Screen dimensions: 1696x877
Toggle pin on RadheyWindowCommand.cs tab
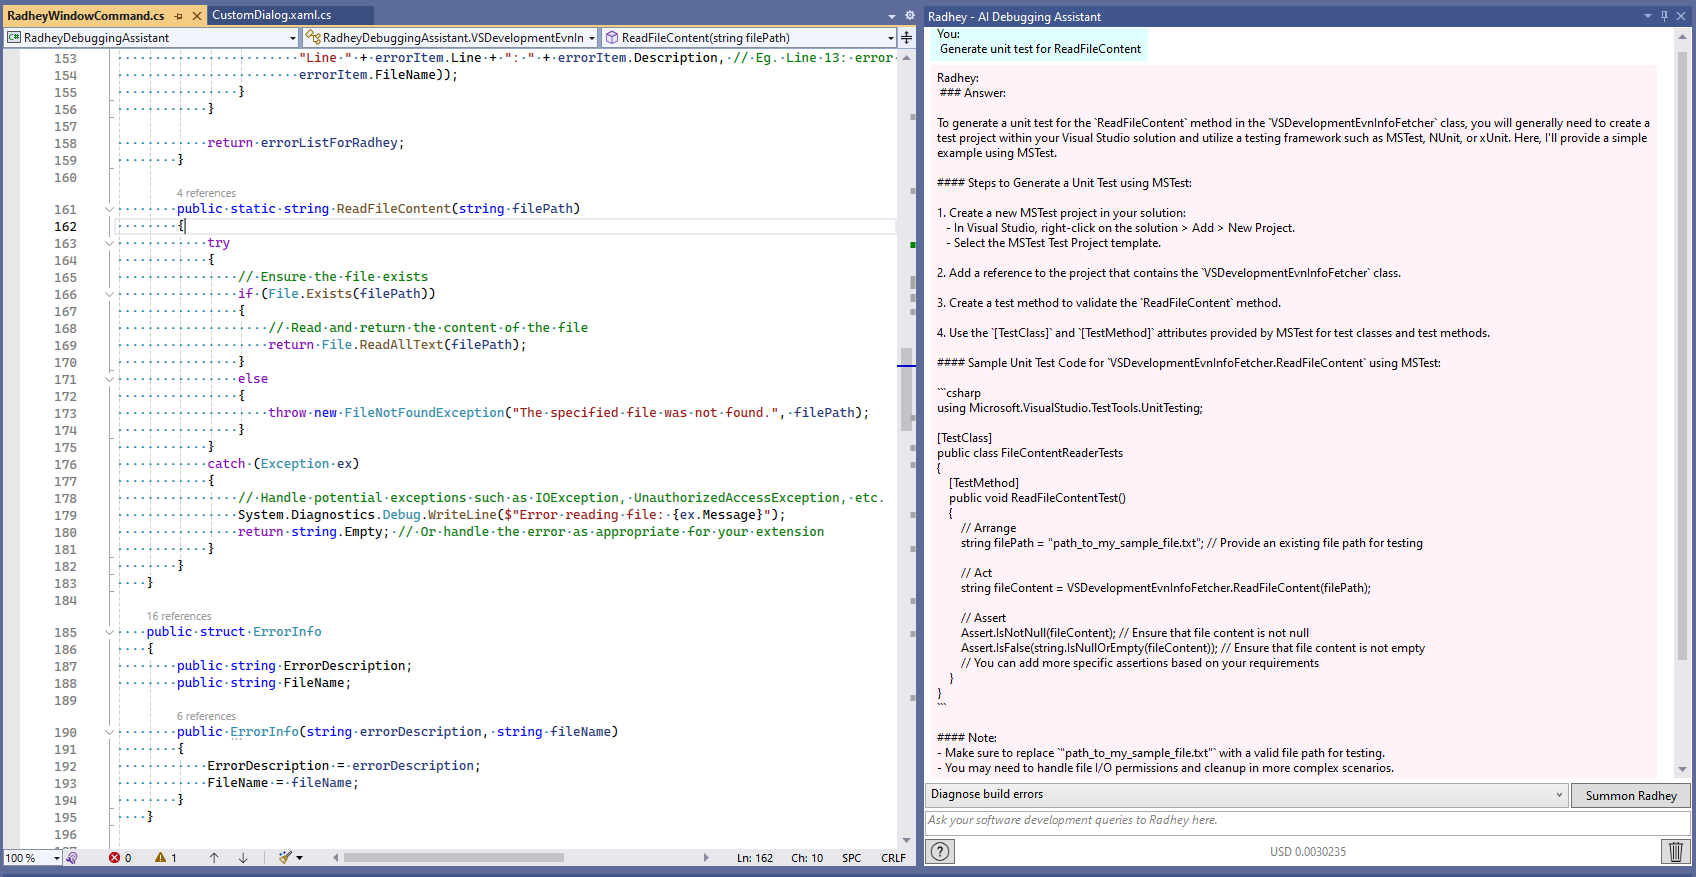pos(179,16)
